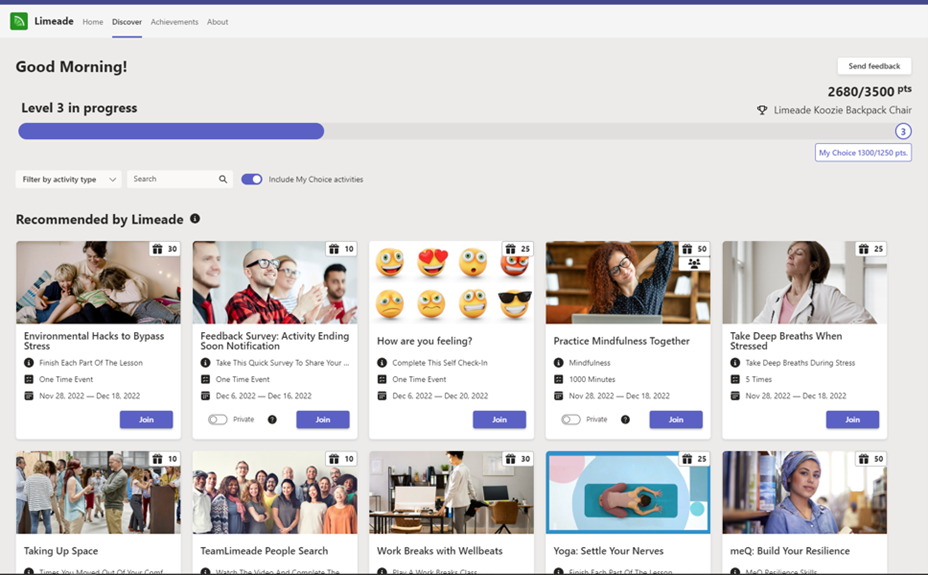Viewport: 928px width, 575px height.
Task: Join the Feedback Survey activity
Action: pyautogui.click(x=323, y=419)
